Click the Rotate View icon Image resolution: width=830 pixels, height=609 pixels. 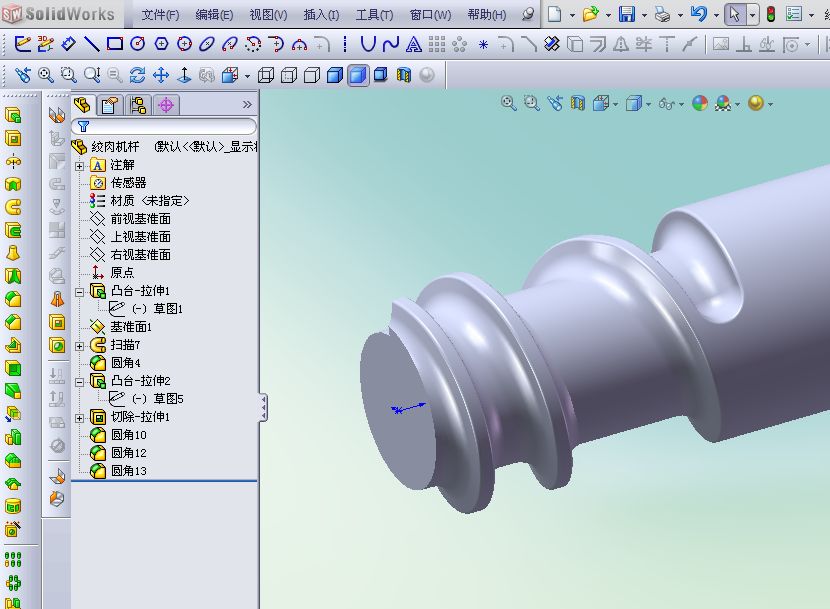pos(138,75)
